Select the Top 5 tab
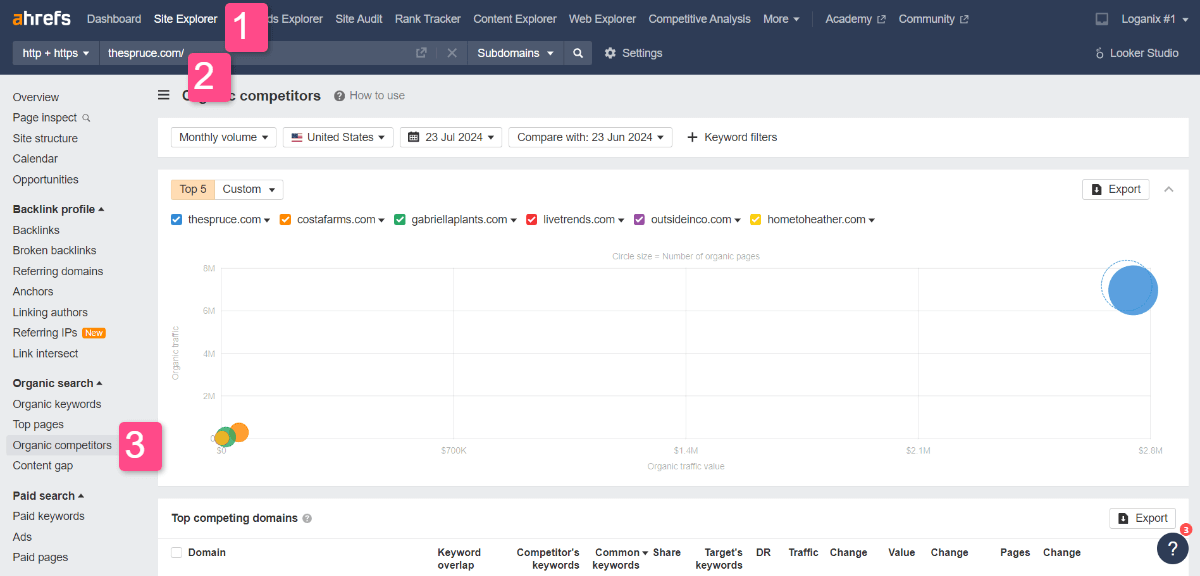 pos(193,189)
